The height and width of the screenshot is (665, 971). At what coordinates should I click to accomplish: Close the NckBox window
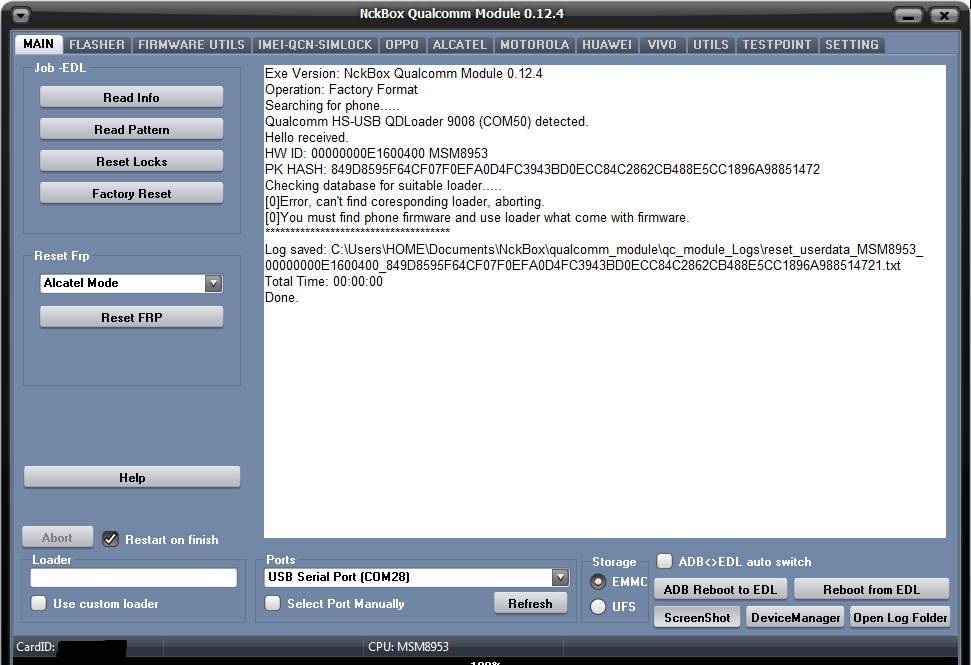point(944,15)
